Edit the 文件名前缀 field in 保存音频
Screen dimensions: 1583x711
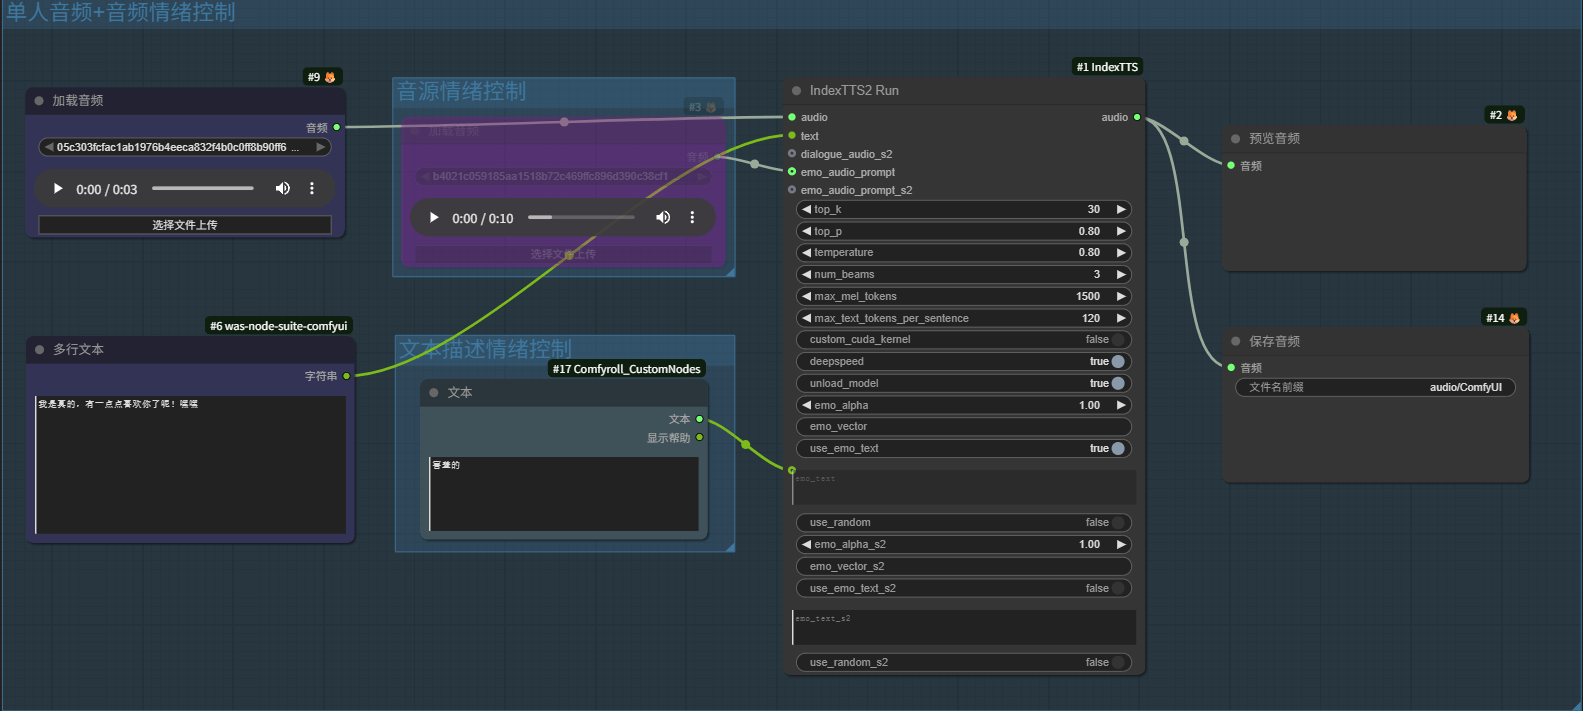point(1375,388)
